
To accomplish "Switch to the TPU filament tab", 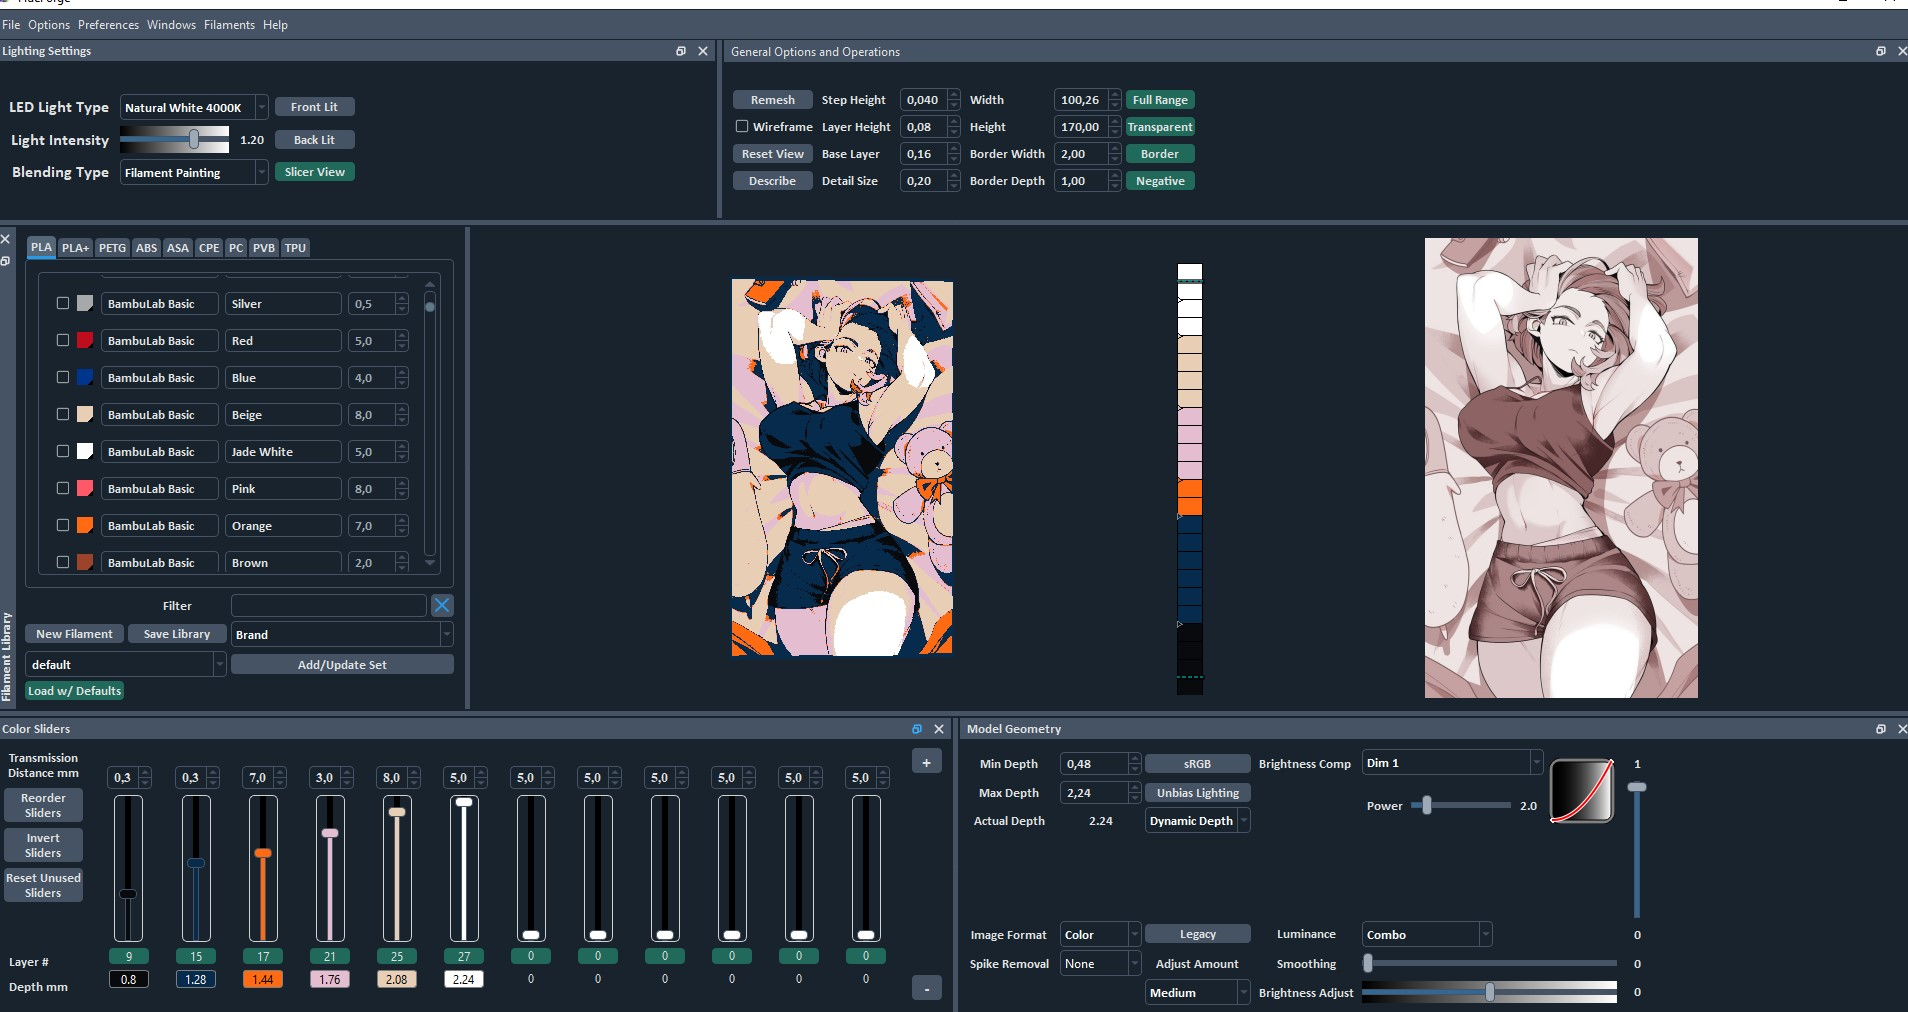I will pyautogui.click(x=295, y=247).
